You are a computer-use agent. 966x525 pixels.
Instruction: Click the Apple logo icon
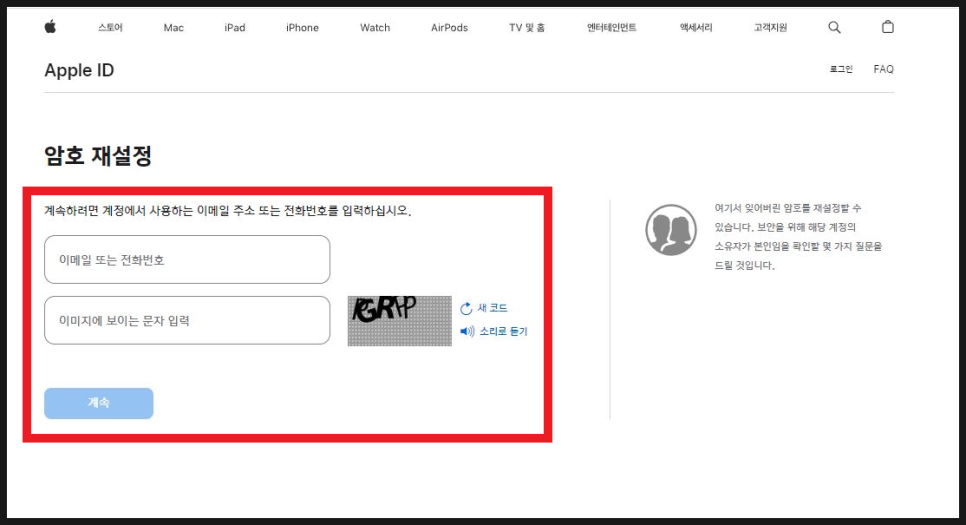(51, 26)
